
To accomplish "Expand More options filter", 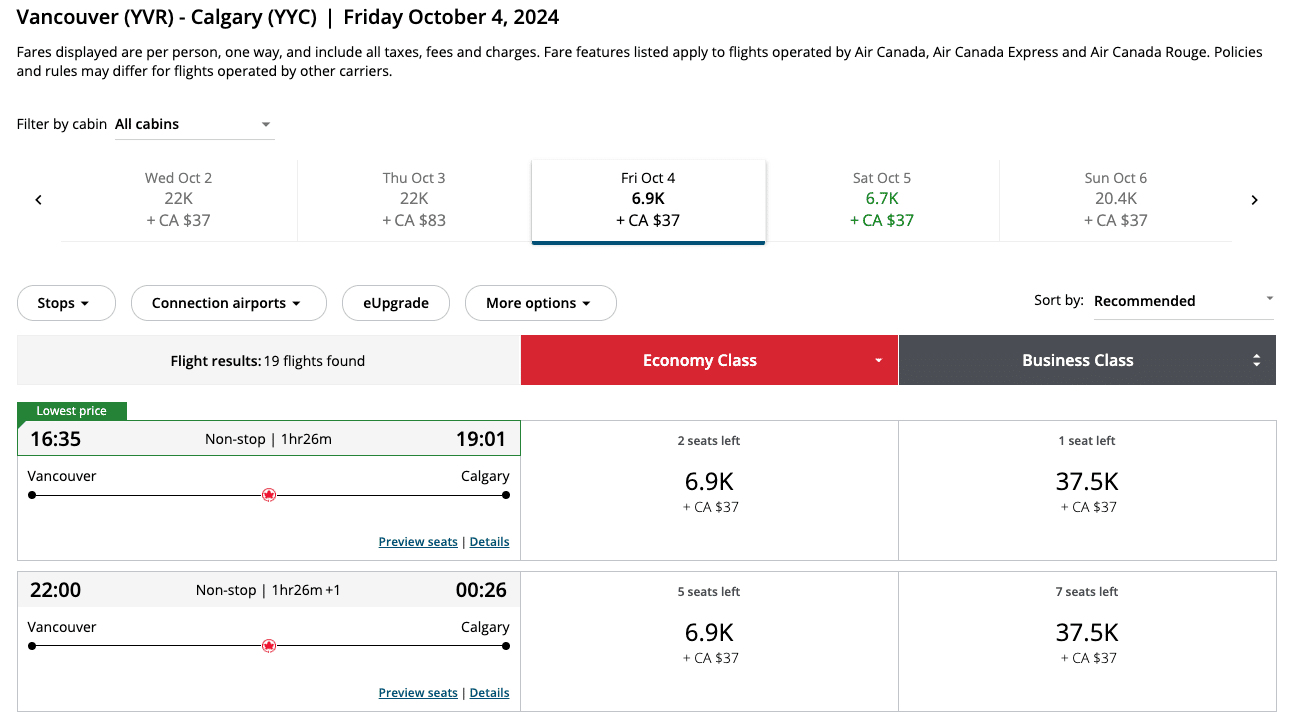I will (x=540, y=303).
